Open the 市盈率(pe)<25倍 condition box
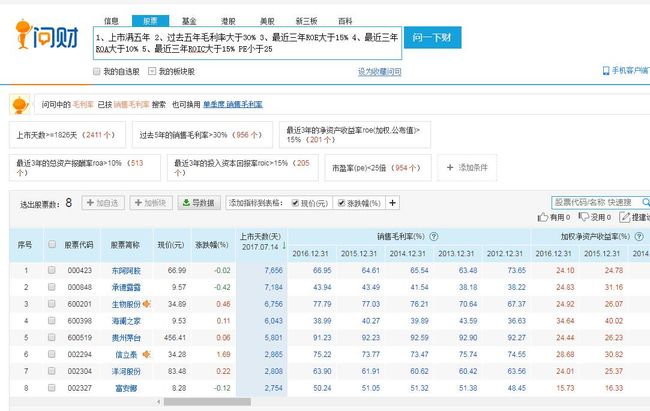The height and width of the screenshot is (411, 650). [x=378, y=168]
